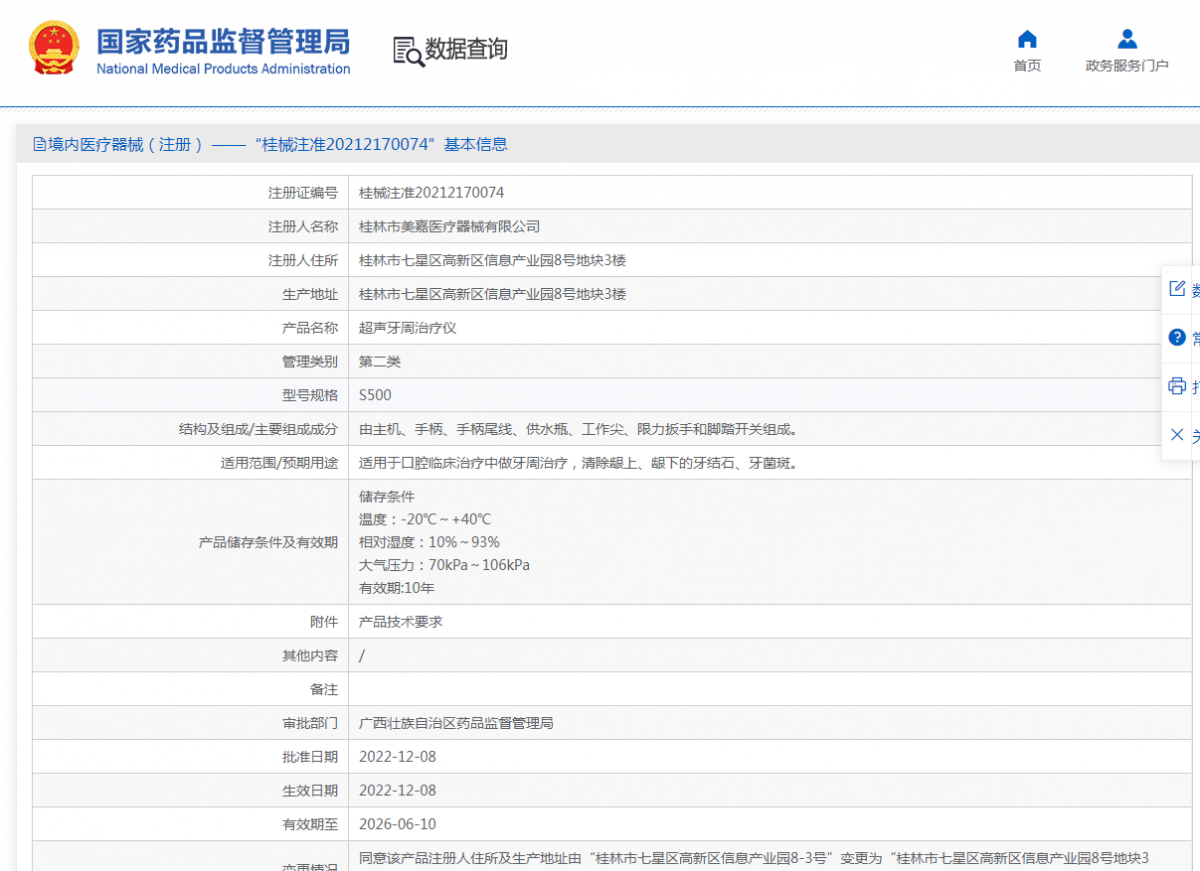Screen dimensions: 1200x871
Task: Open the 数据查询 search icon
Action: click(408, 51)
